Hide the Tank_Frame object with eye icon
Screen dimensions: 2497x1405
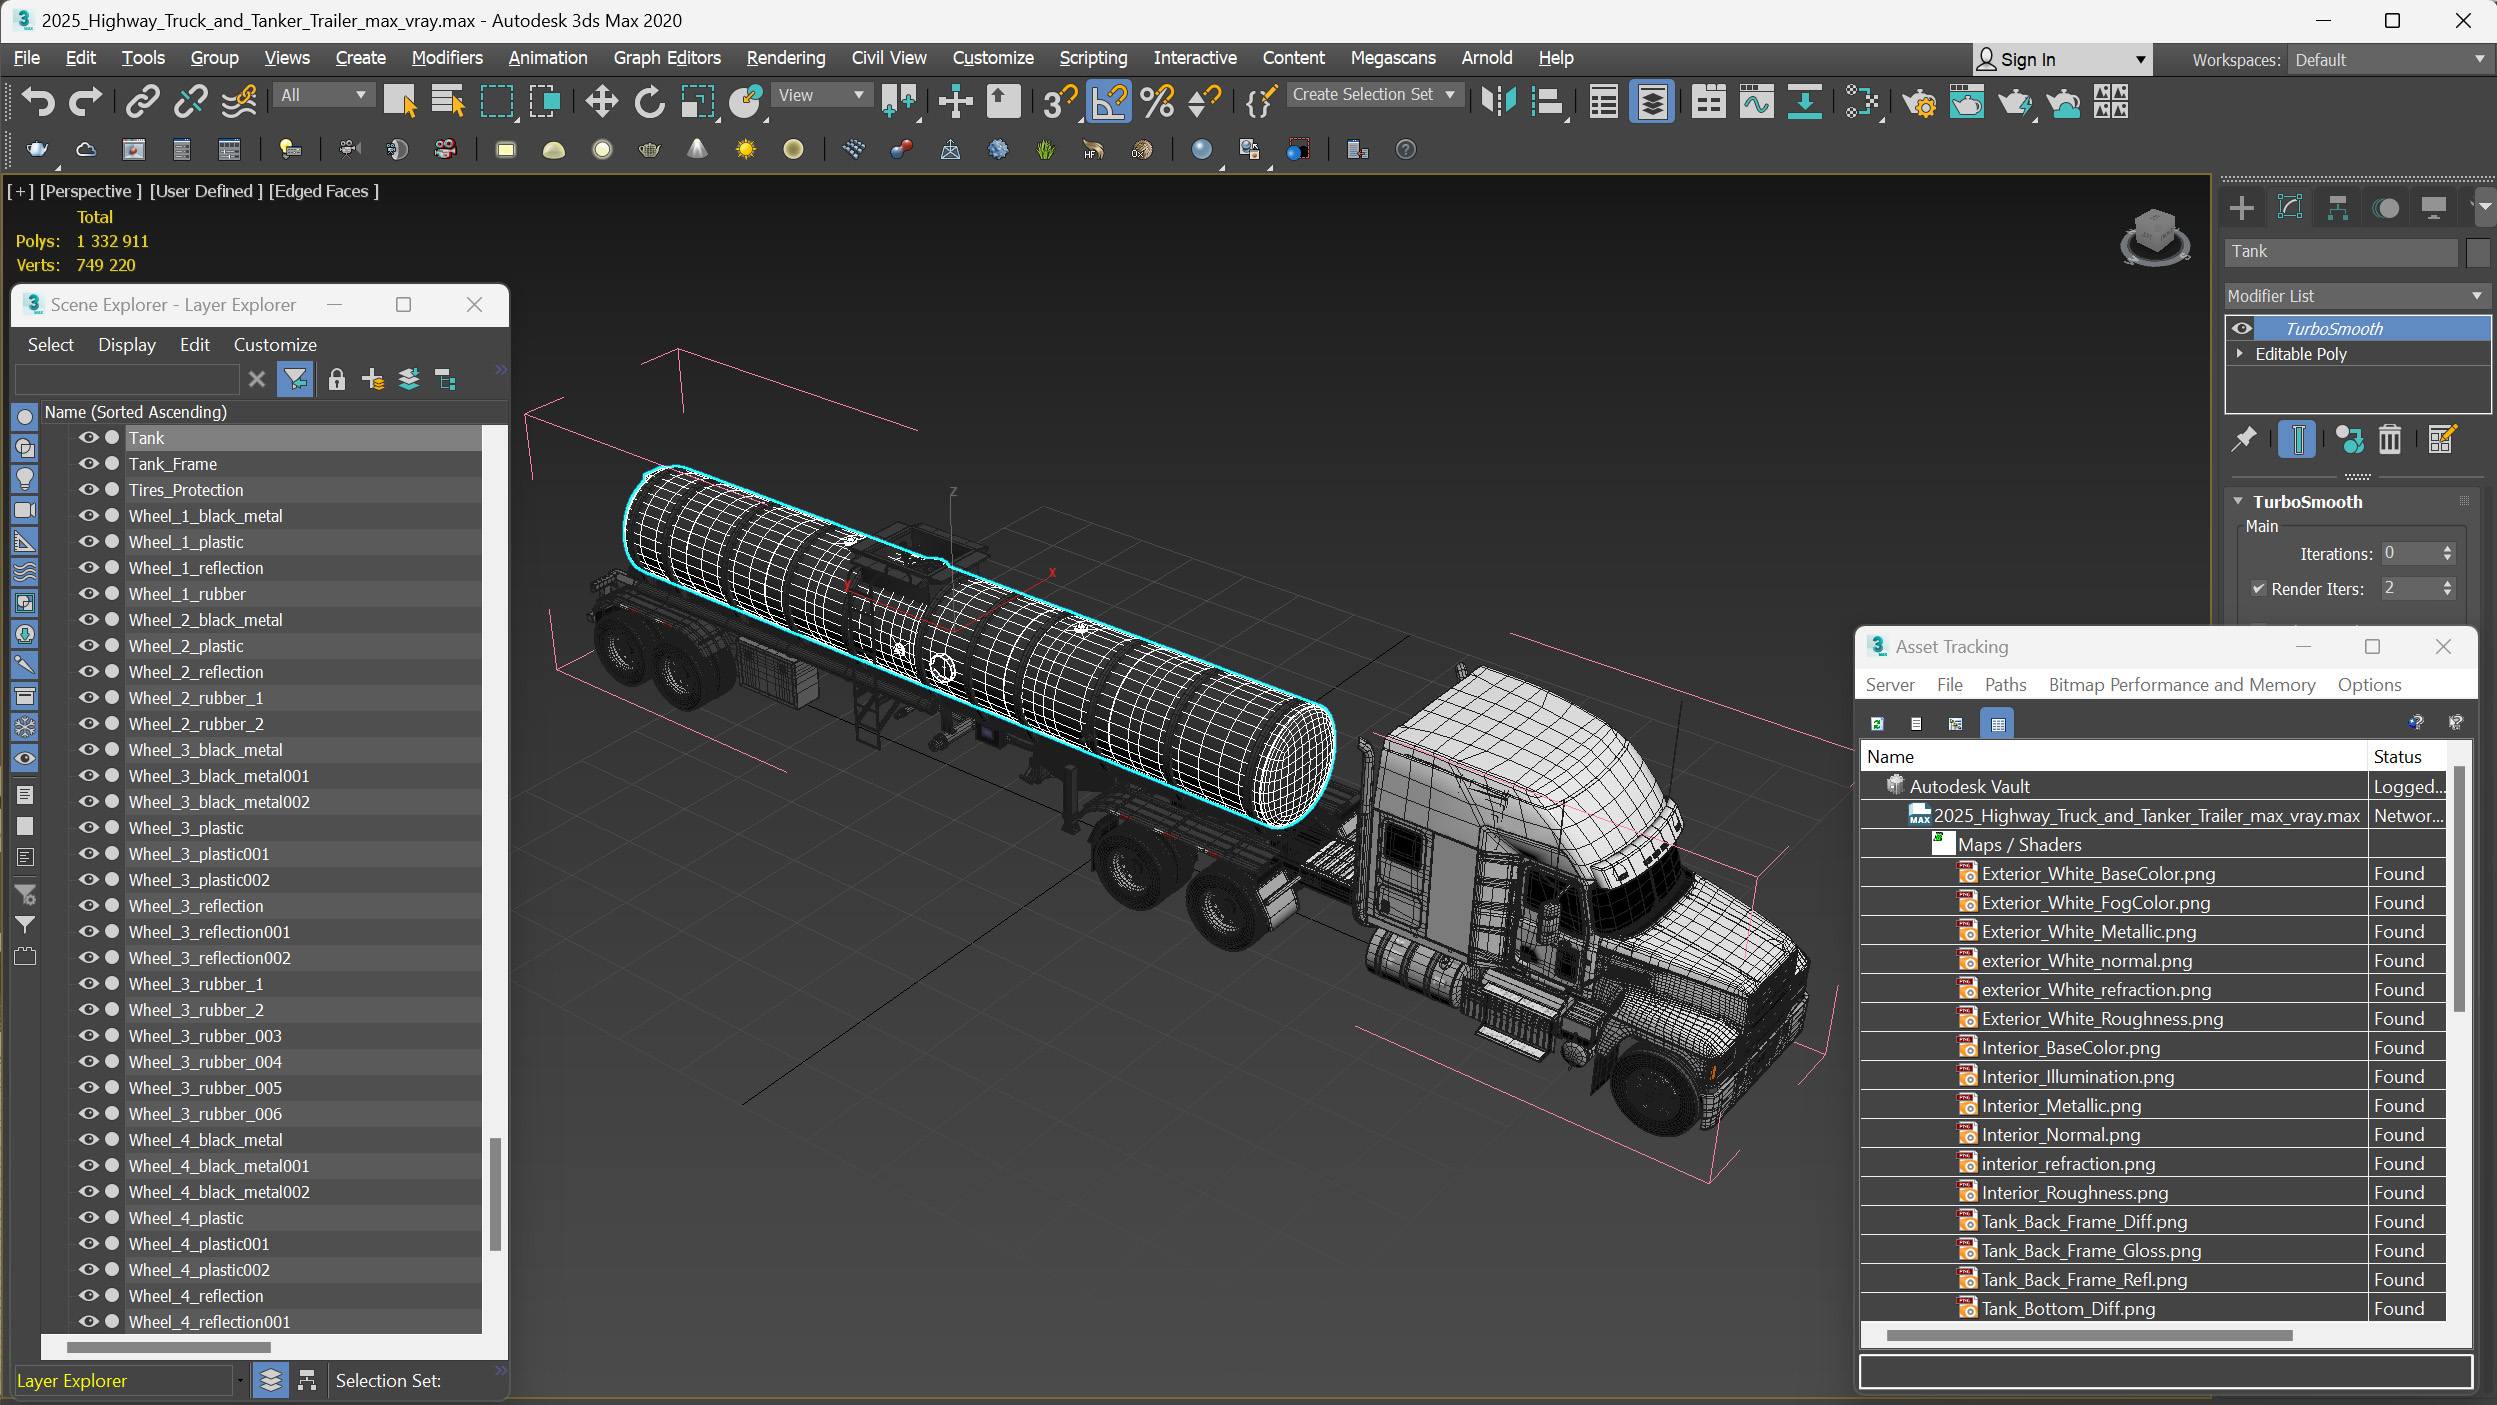[89, 464]
